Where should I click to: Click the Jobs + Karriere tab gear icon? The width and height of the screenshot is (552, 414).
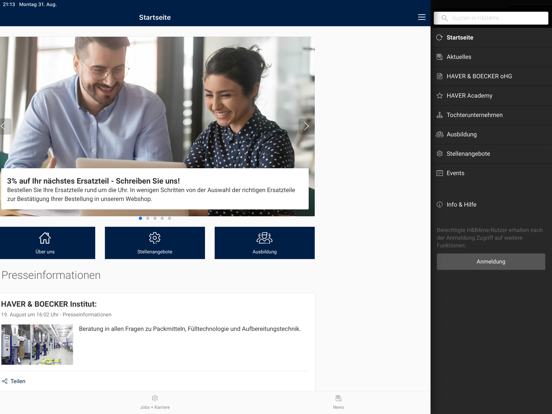coord(155,398)
